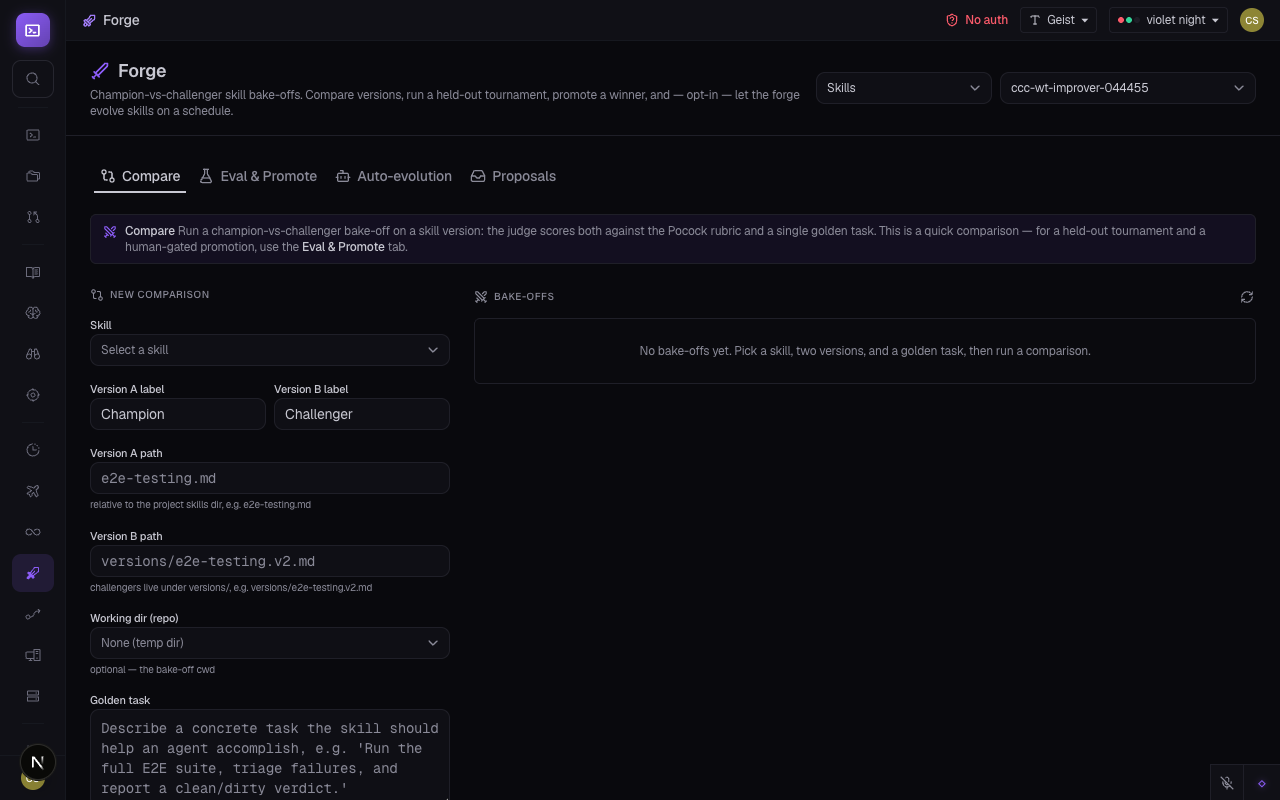Switch to the Eval & Promote tab
Image resolution: width=1280 pixels, height=800 pixels.
(x=258, y=176)
